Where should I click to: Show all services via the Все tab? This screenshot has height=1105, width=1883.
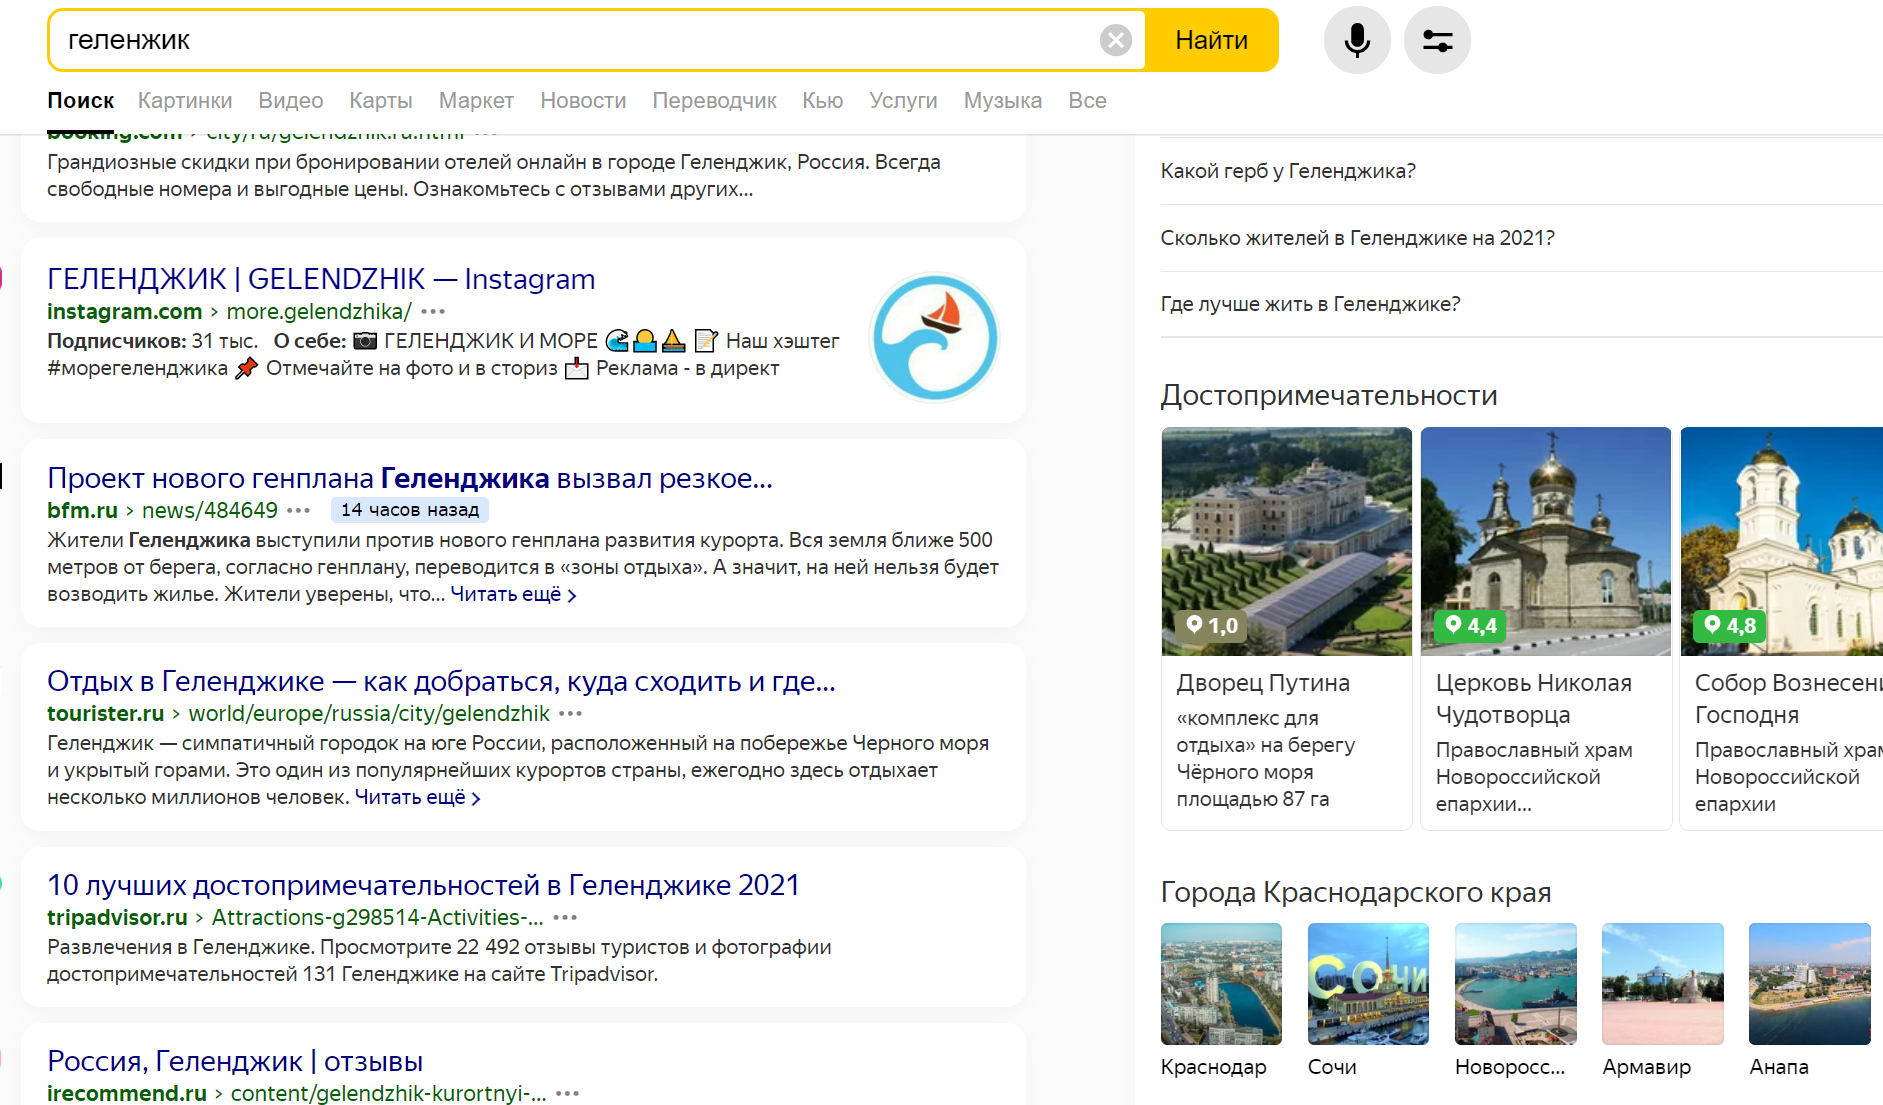pos(1087,101)
